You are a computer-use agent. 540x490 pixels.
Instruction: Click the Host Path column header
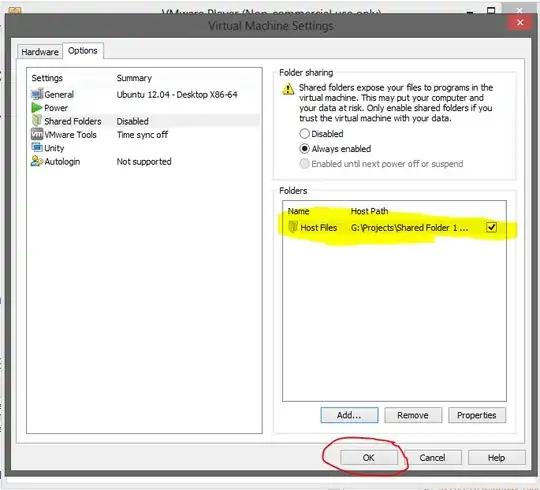tap(369, 211)
